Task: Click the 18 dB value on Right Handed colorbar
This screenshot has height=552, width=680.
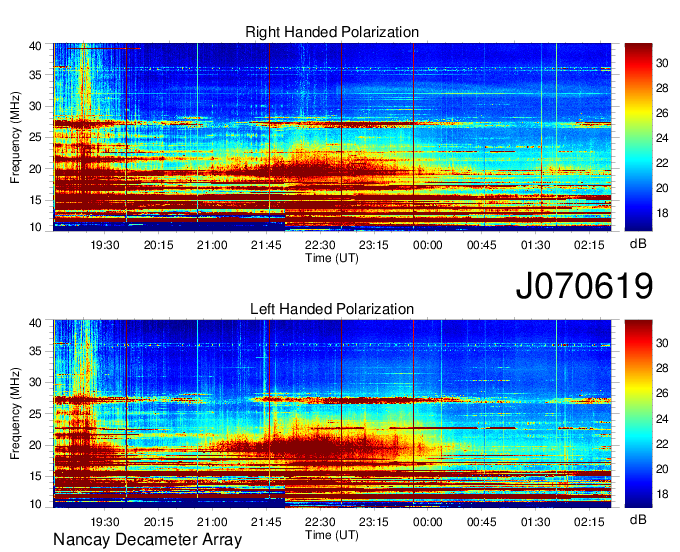Action: click(662, 213)
